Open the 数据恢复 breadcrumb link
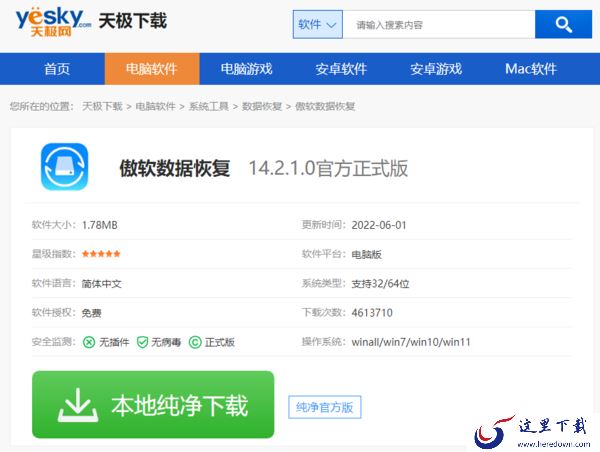600x452 pixels. [262, 106]
